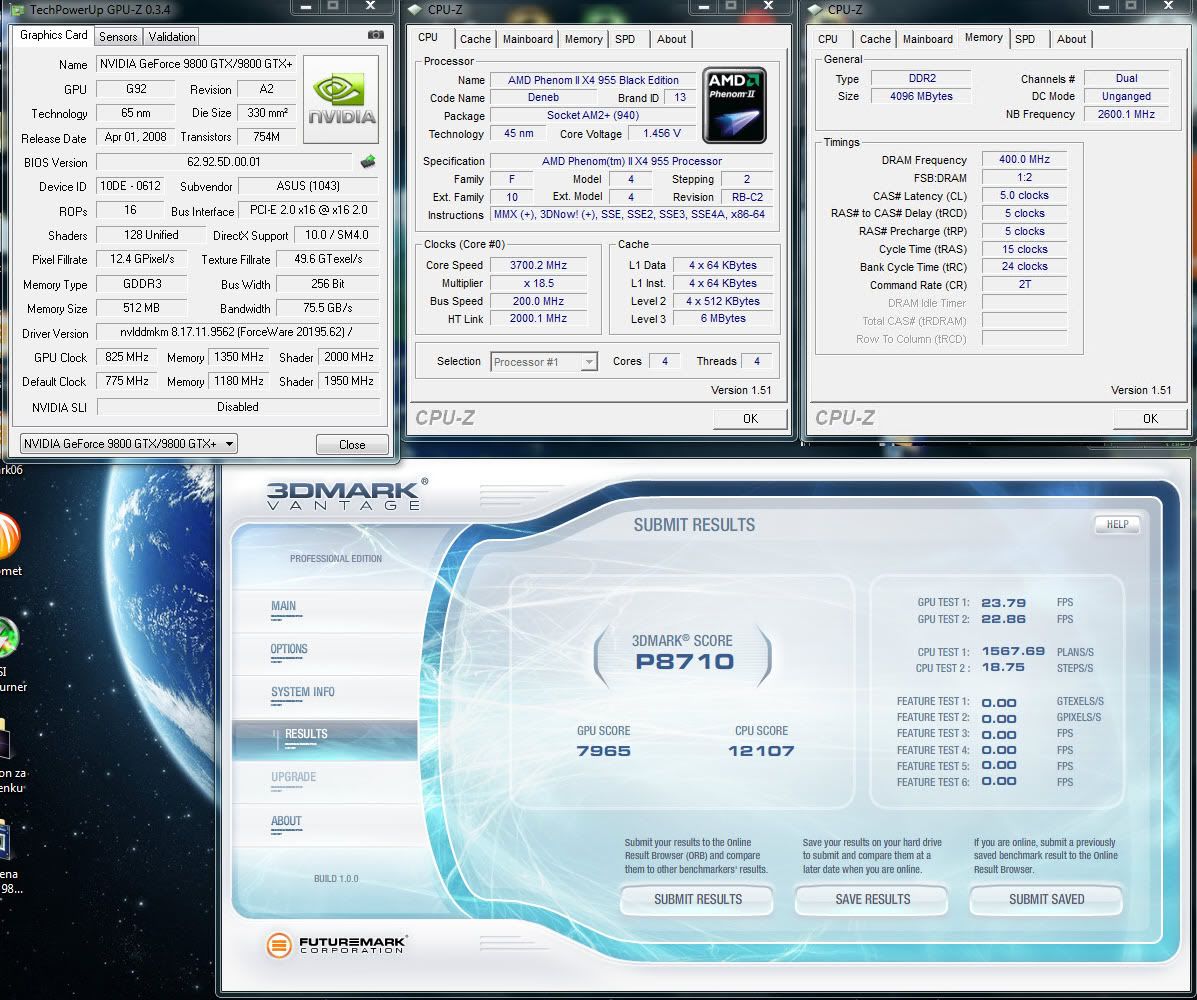Click the GPU-Z screenshot camera icon

[376, 35]
